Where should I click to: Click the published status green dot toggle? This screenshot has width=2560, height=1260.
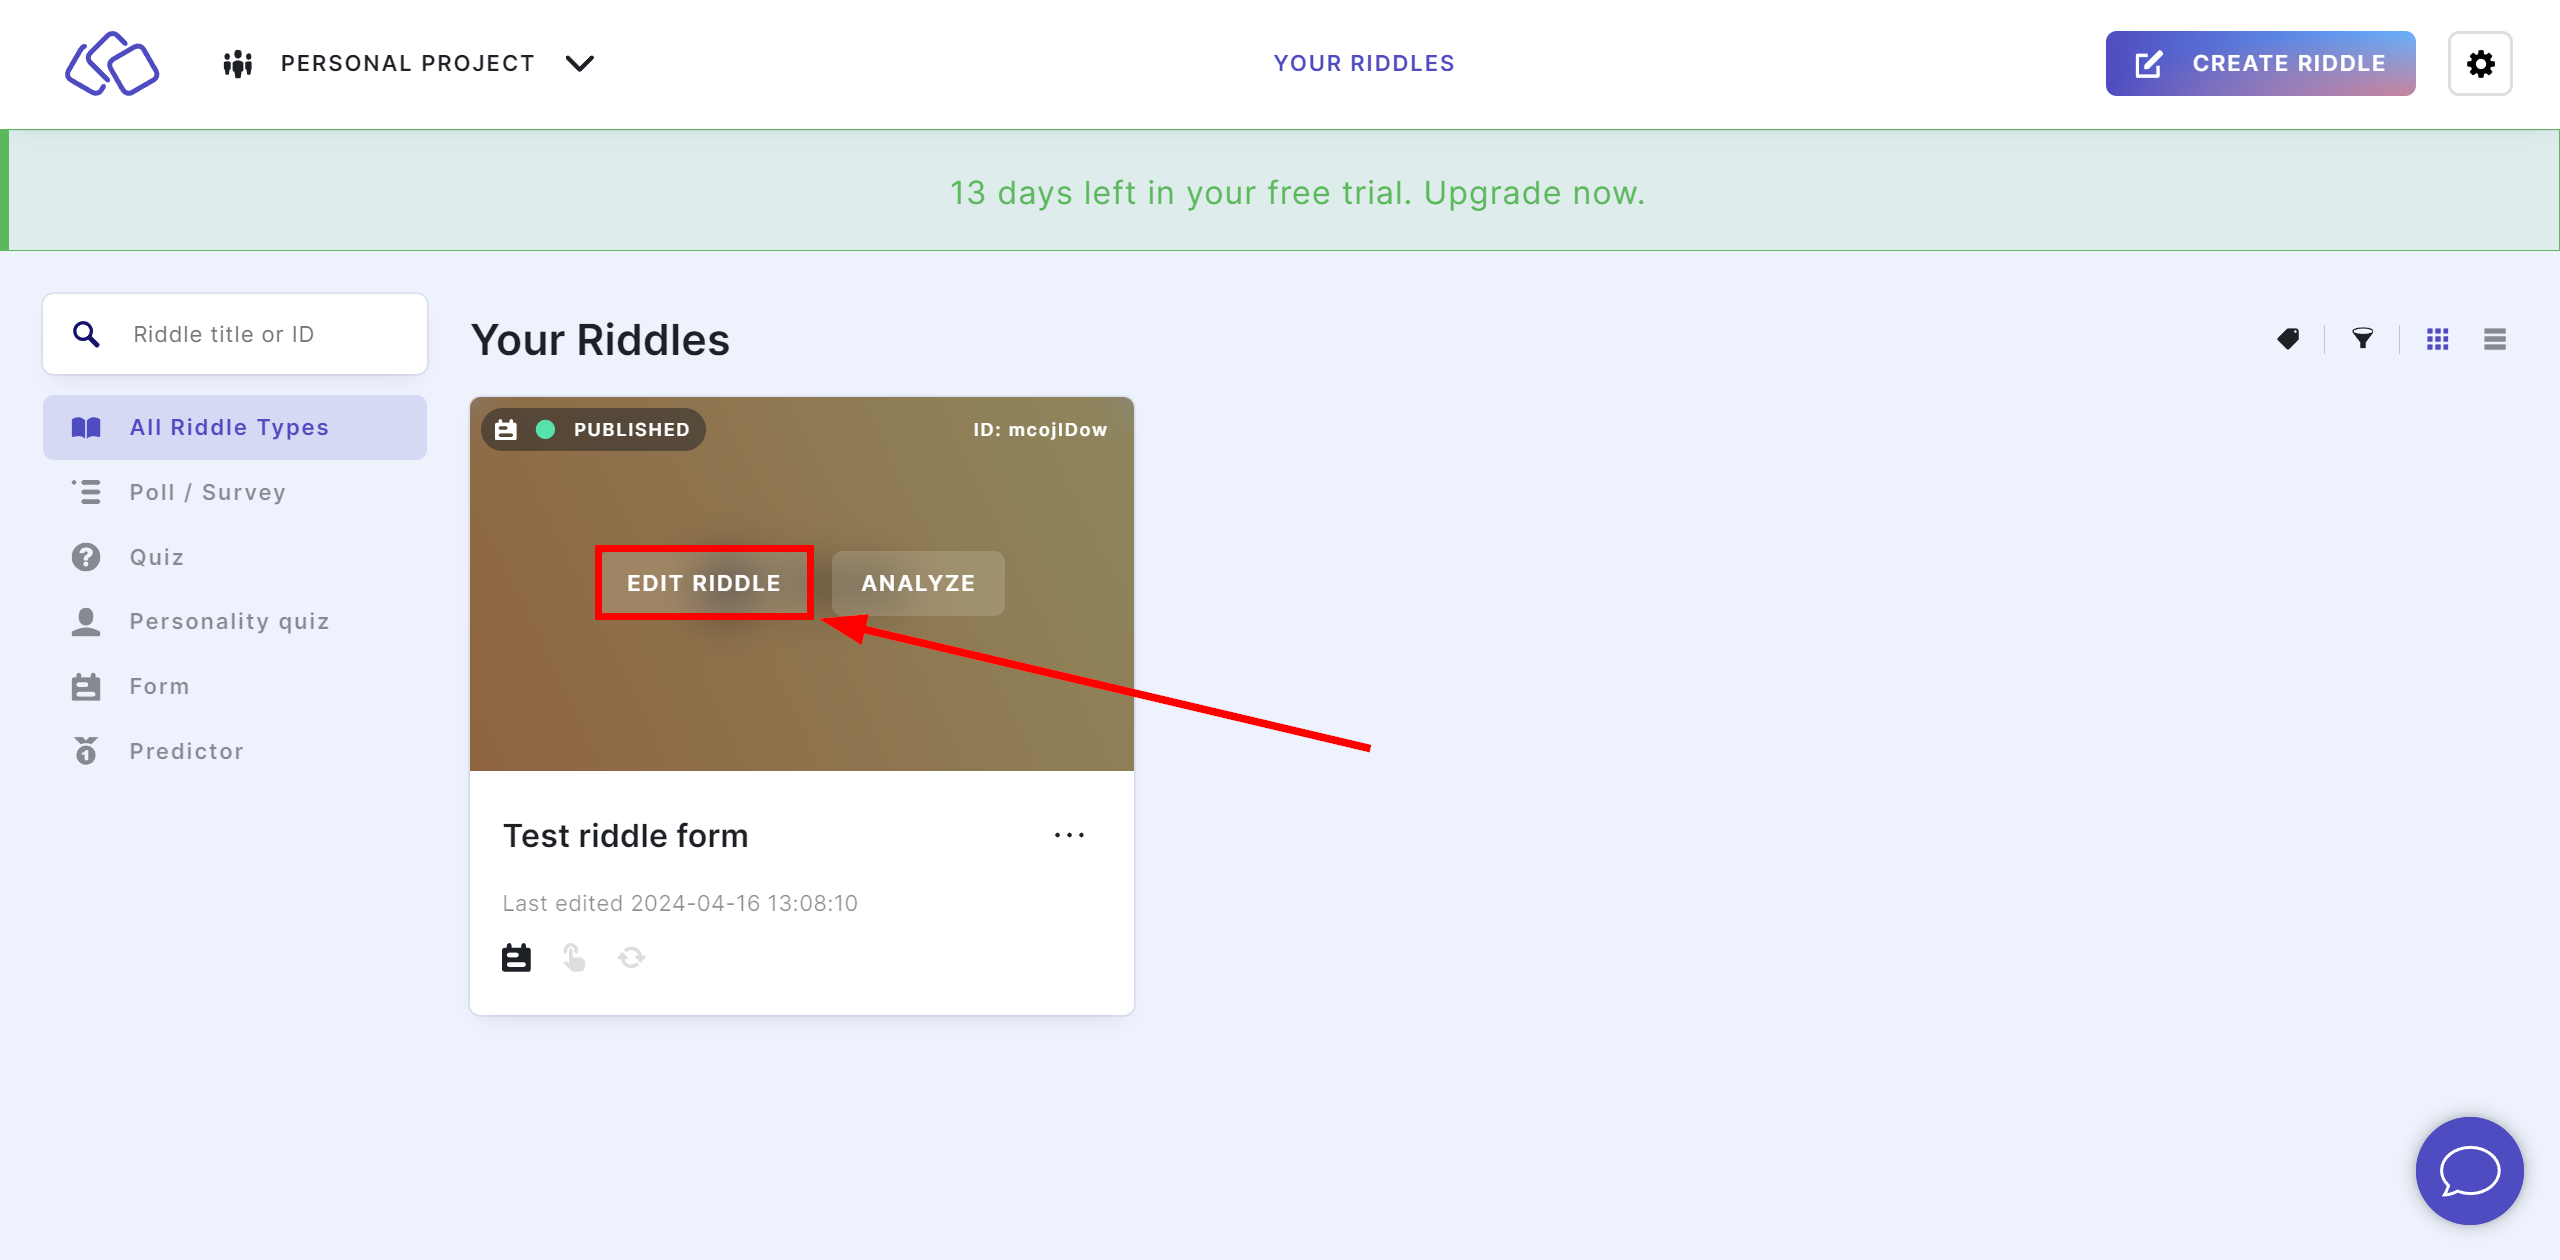pos(550,429)
